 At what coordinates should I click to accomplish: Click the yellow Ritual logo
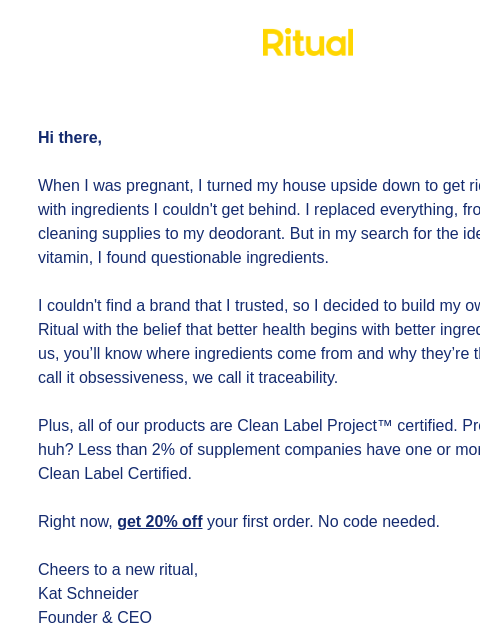pos(308,42)
